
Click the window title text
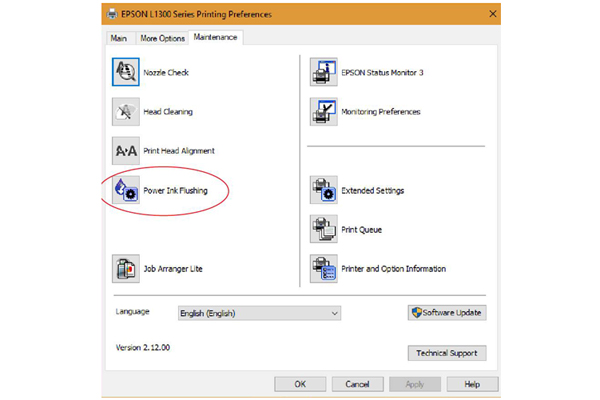point(196,14)
